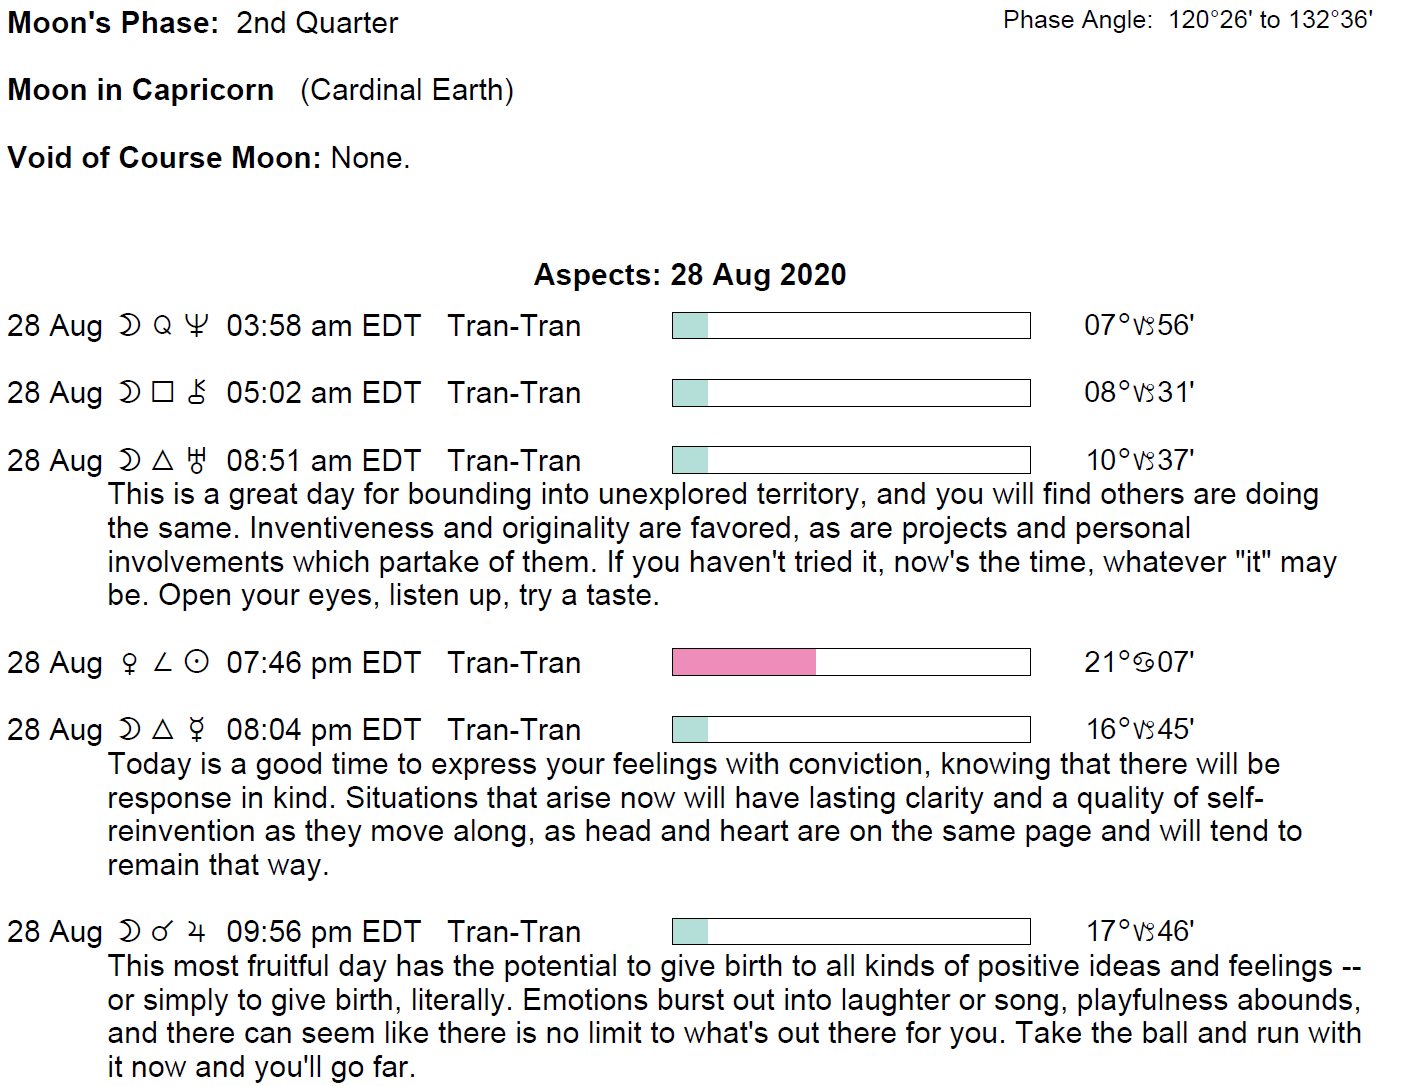
Task: Click the "Void of Course Moon:" label
Action: (164, 158)
